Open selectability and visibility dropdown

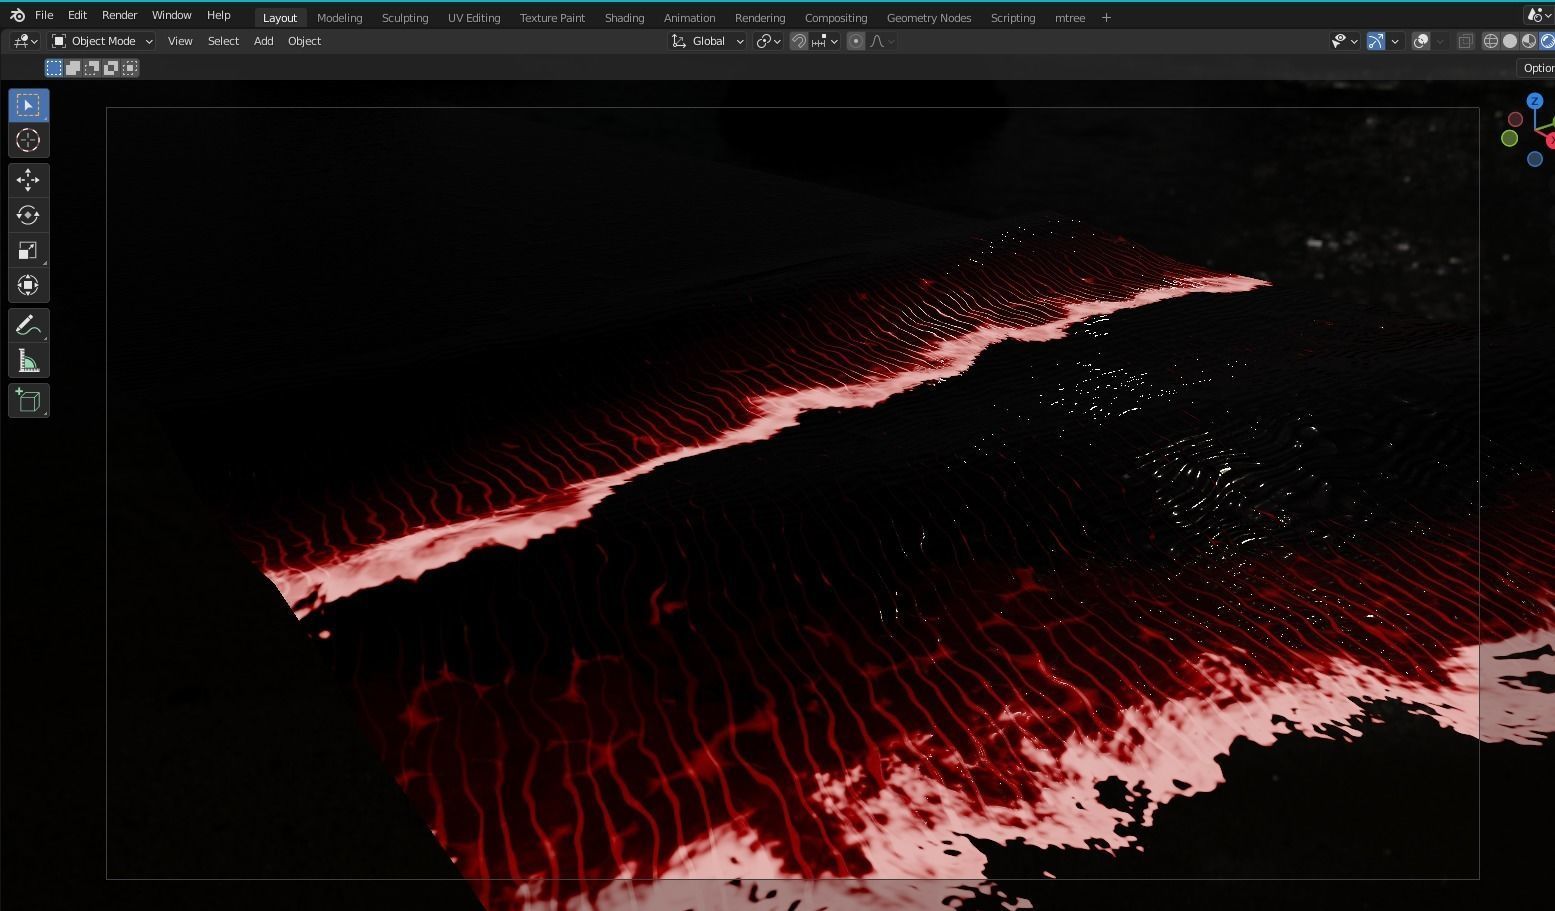[x=1344, y=41]
